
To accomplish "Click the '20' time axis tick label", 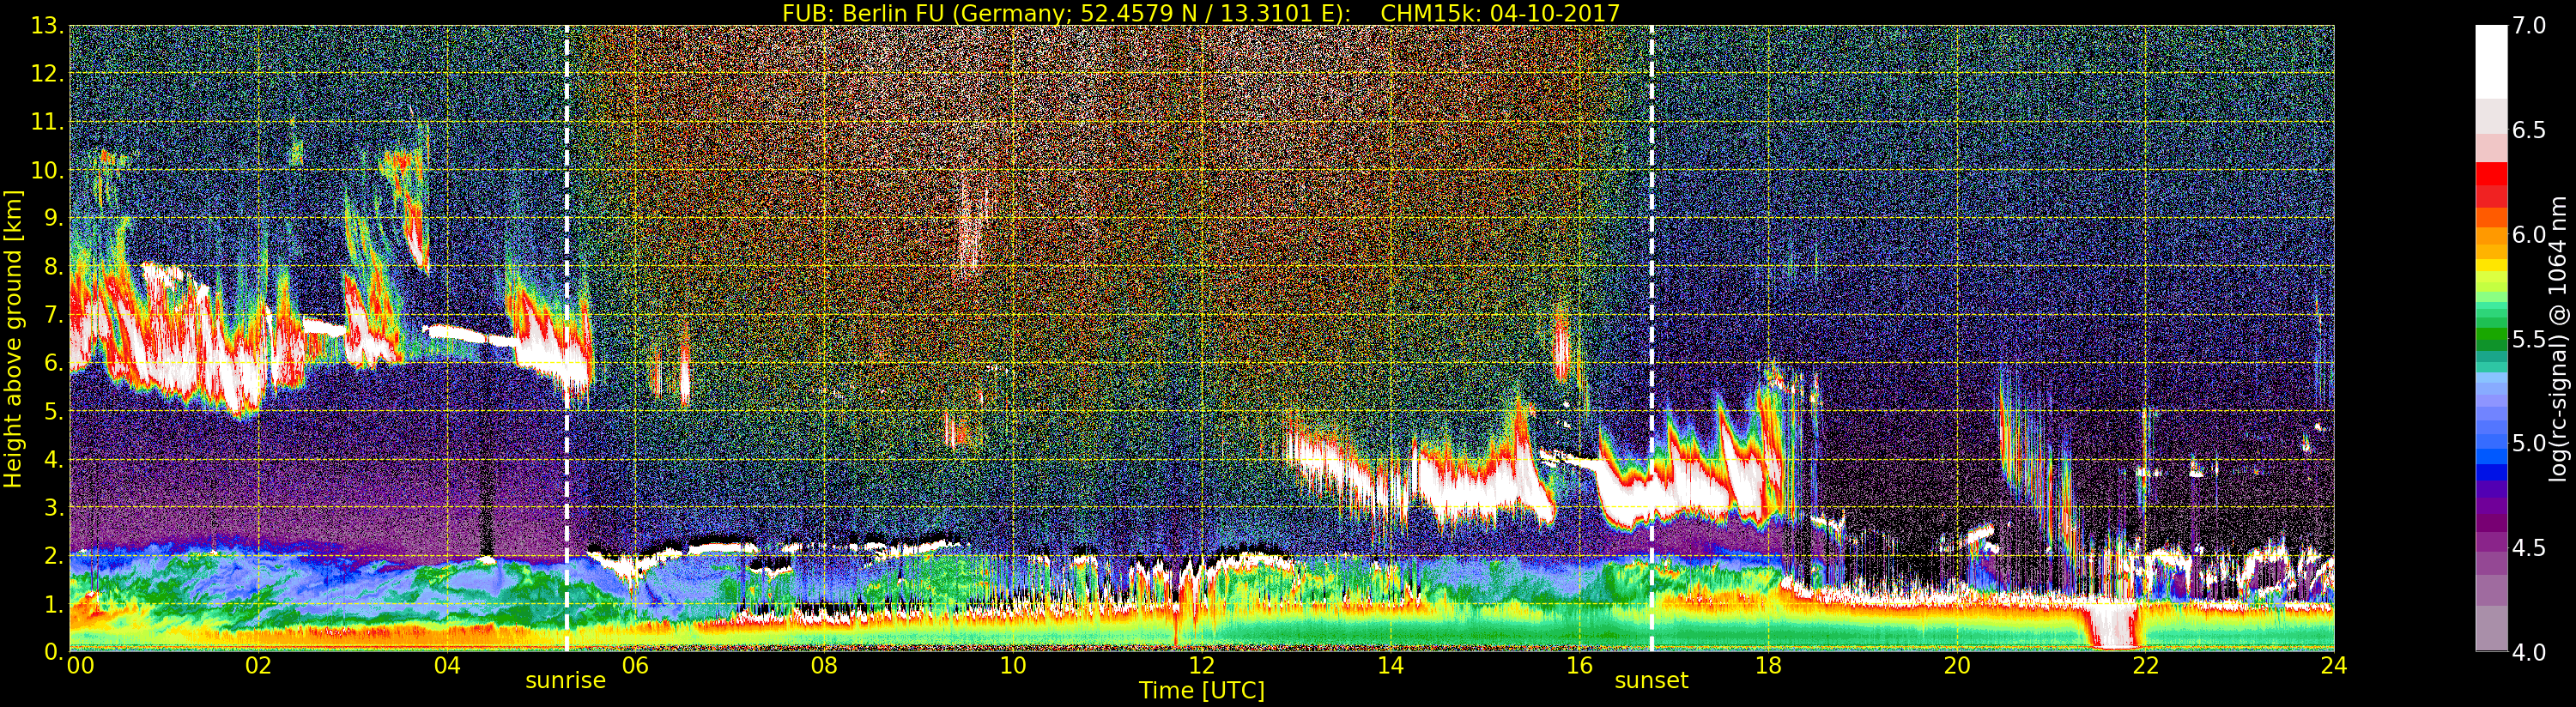I will [1957, 665].
